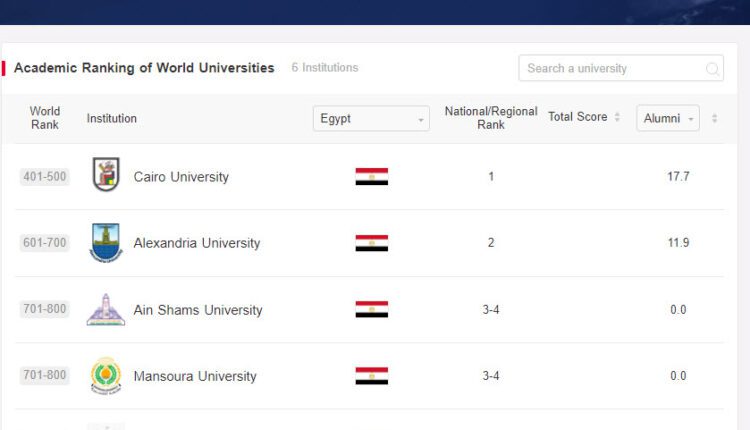The height and width of the screenshot is (430, 750).
Task: Click the 601-700 world rank badge
Action: tap(44, 243)
